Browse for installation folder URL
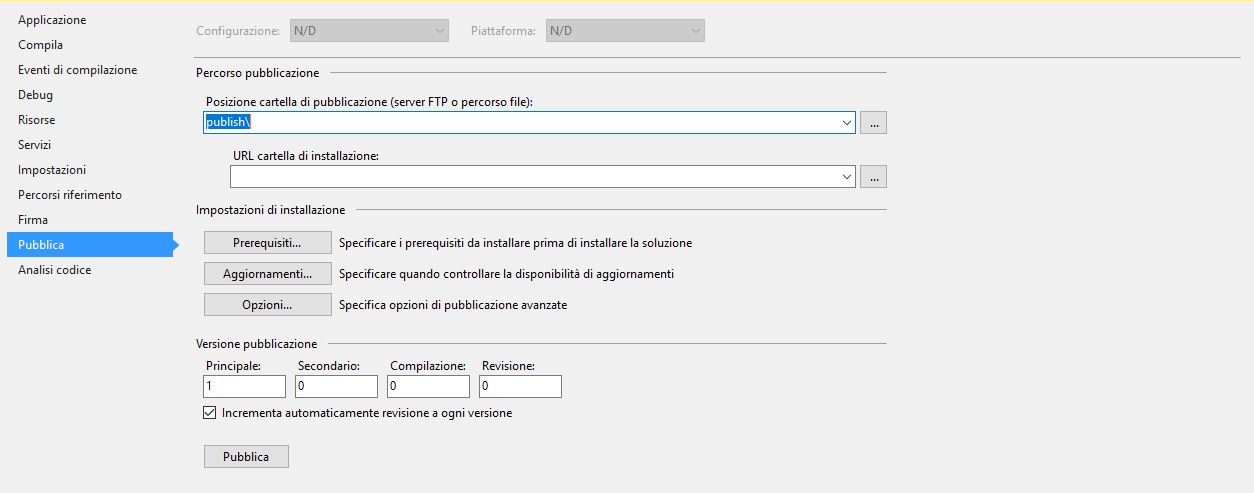Viewport: 1254px width, 493px height. pos(874,177)
